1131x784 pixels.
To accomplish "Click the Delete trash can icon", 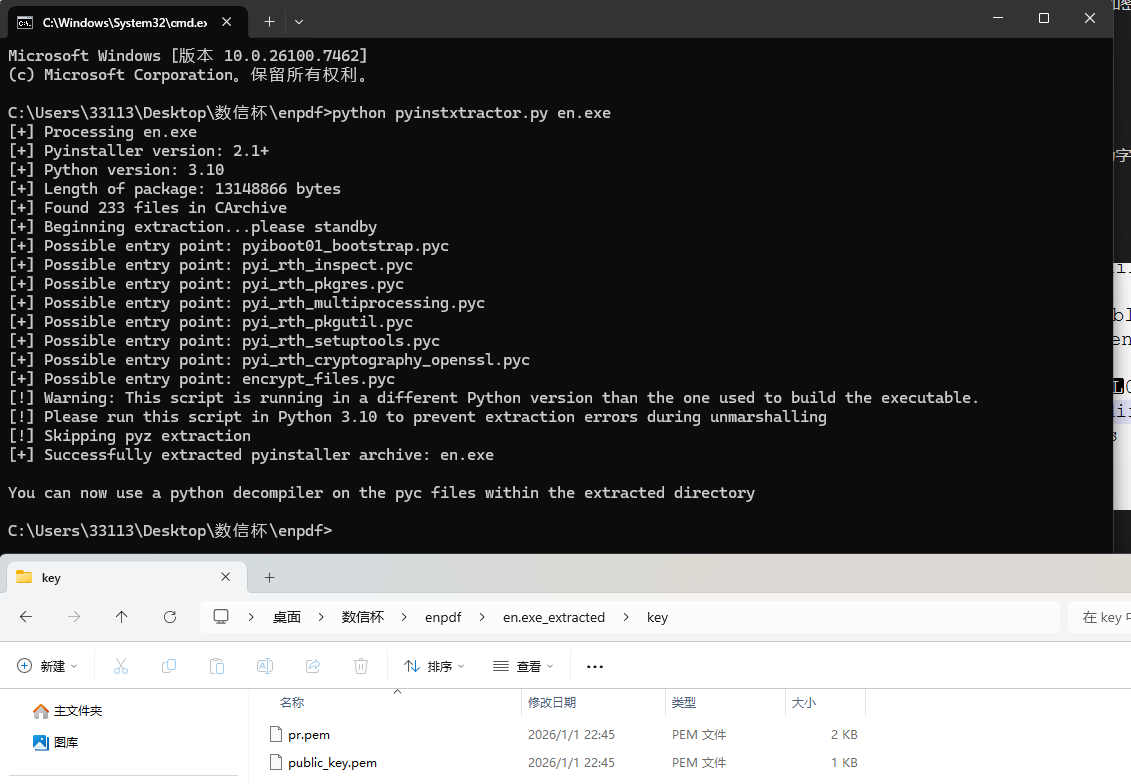I will 361,666.
